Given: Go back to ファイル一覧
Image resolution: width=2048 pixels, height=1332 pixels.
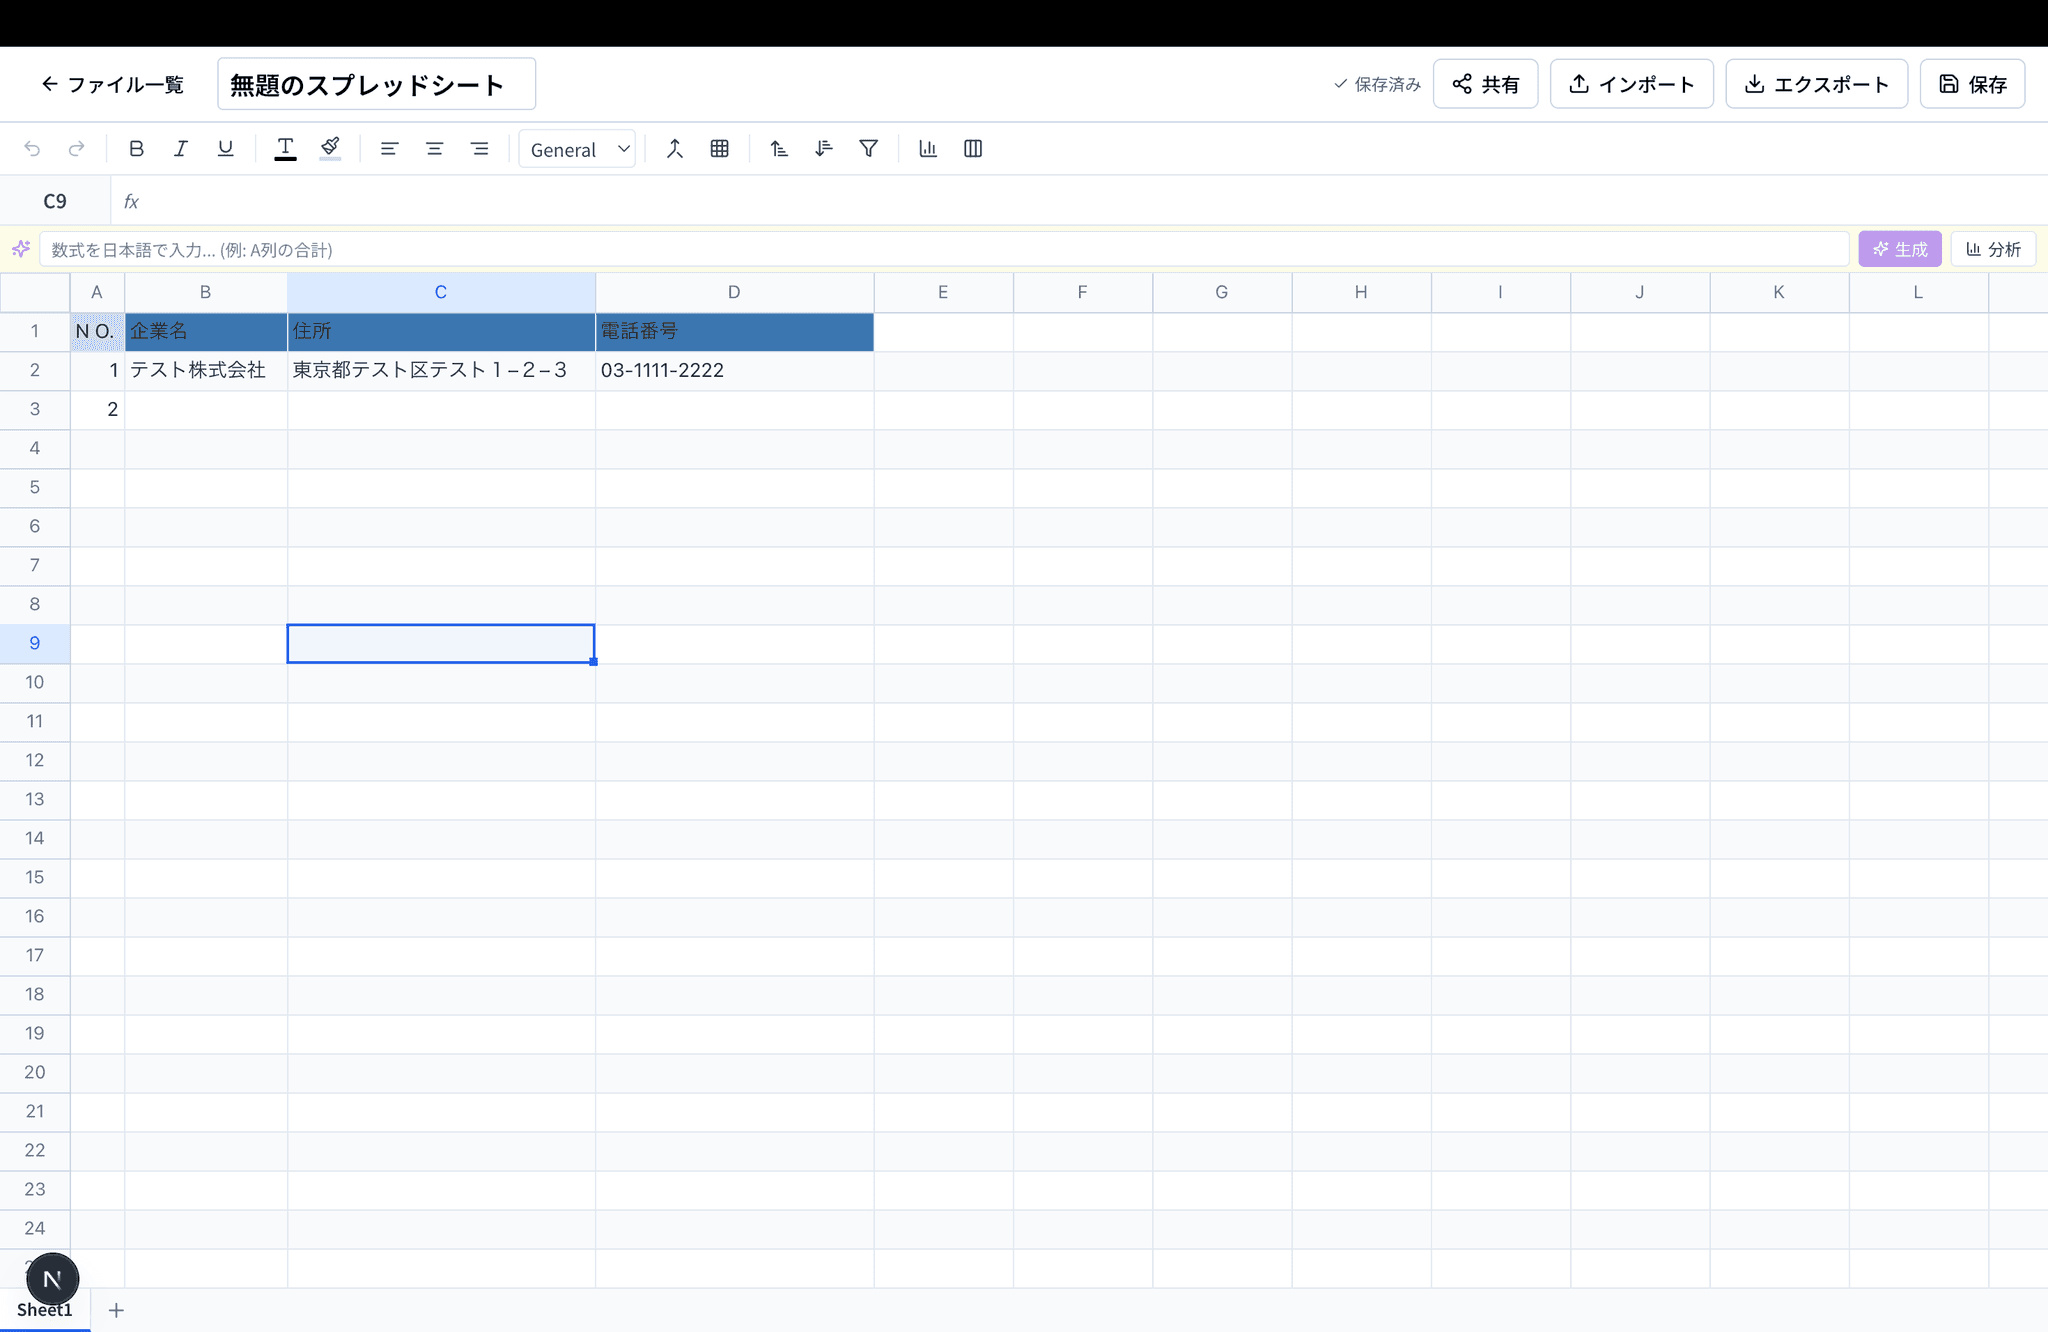Looking at the screenshot, I should (x=112, y=84).
